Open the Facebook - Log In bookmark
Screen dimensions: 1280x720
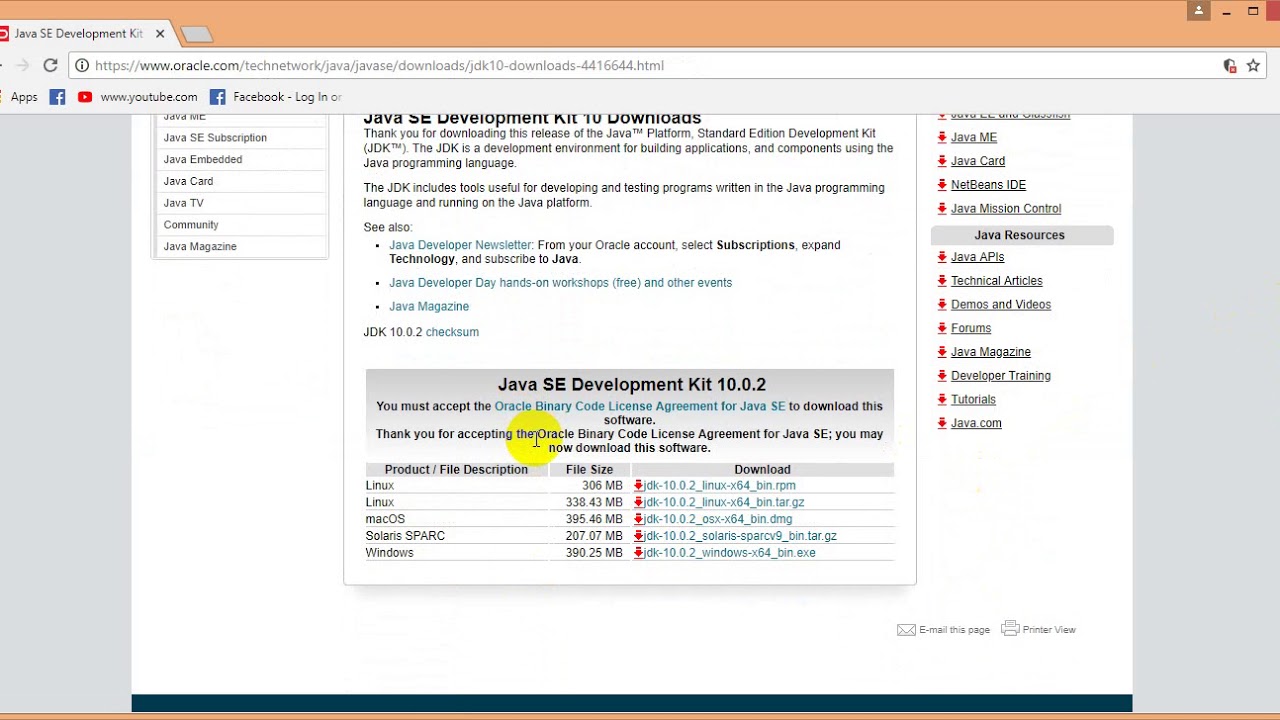[x=276, y=97]
